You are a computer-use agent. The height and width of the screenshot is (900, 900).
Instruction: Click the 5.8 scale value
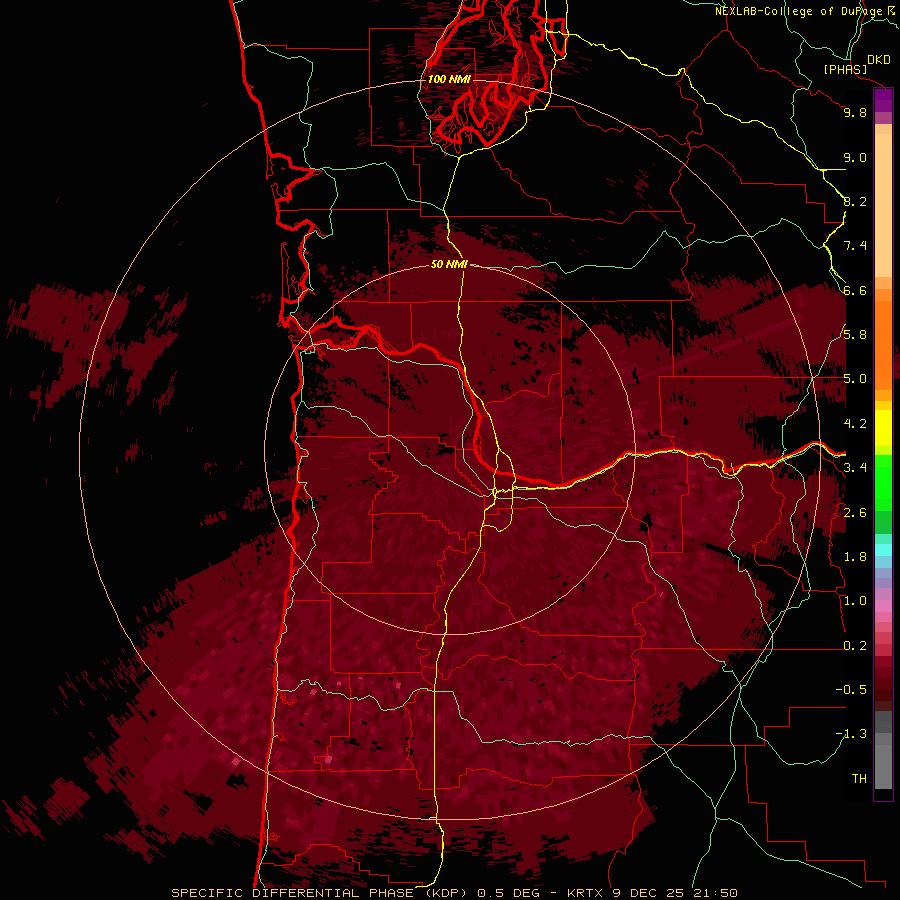click(x=855, y=335)
